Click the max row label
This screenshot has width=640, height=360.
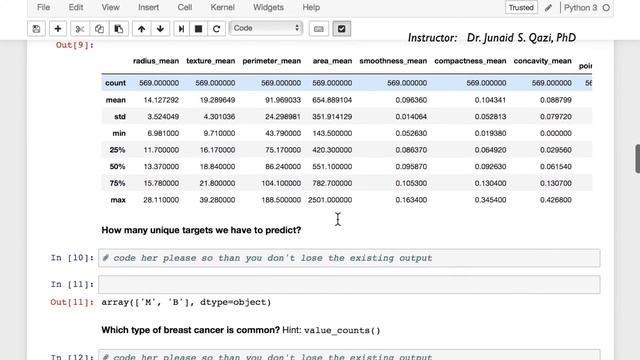(x=118, y=200)
